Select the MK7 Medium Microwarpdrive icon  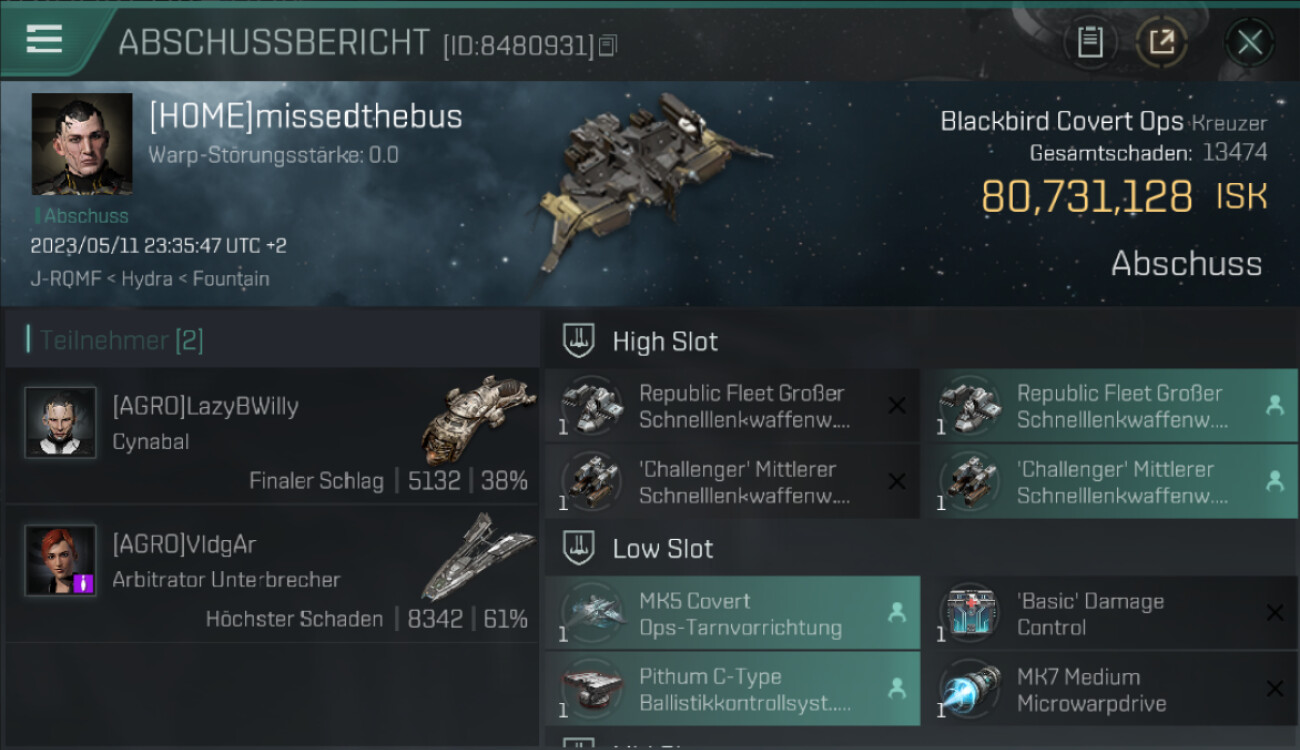[x=969, y=689]
